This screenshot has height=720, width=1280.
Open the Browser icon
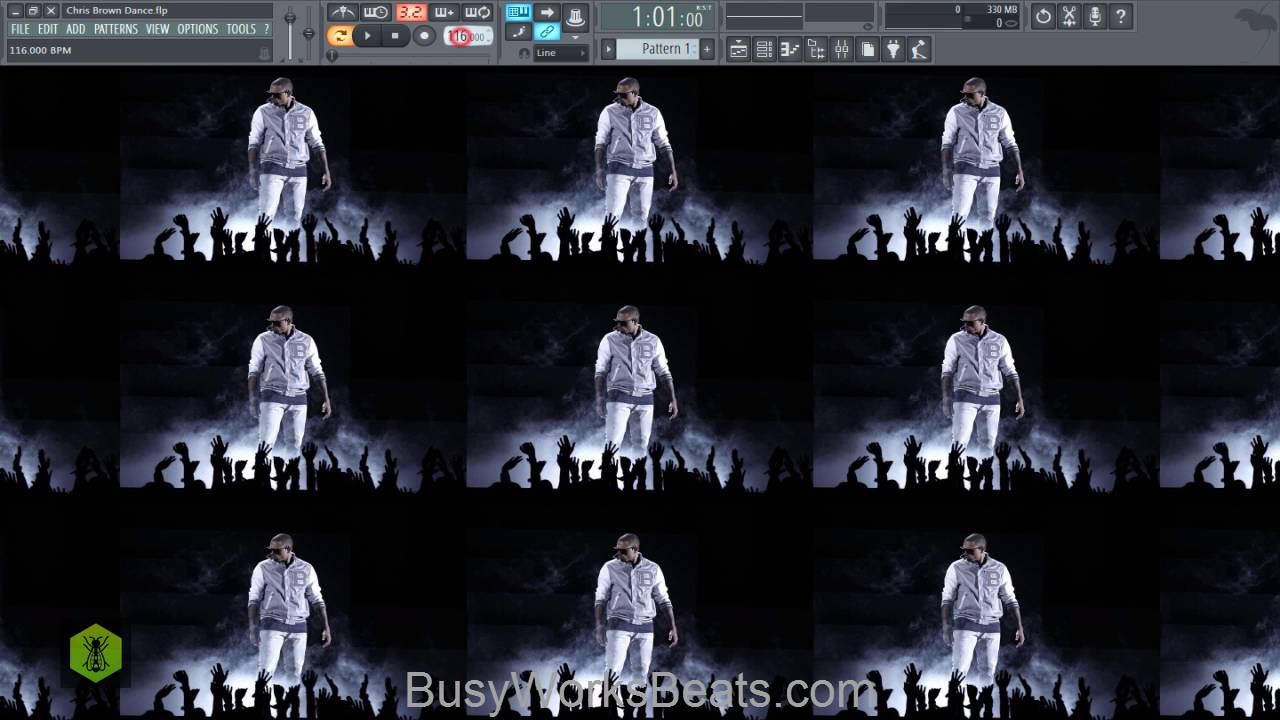click(816, 49)
